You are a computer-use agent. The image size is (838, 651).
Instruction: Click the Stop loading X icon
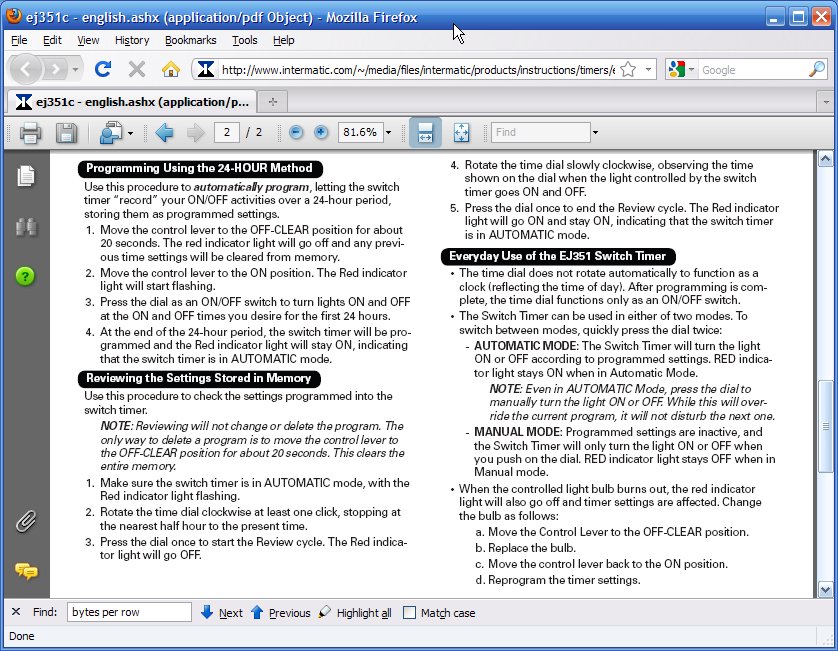(x=137, y=69)
